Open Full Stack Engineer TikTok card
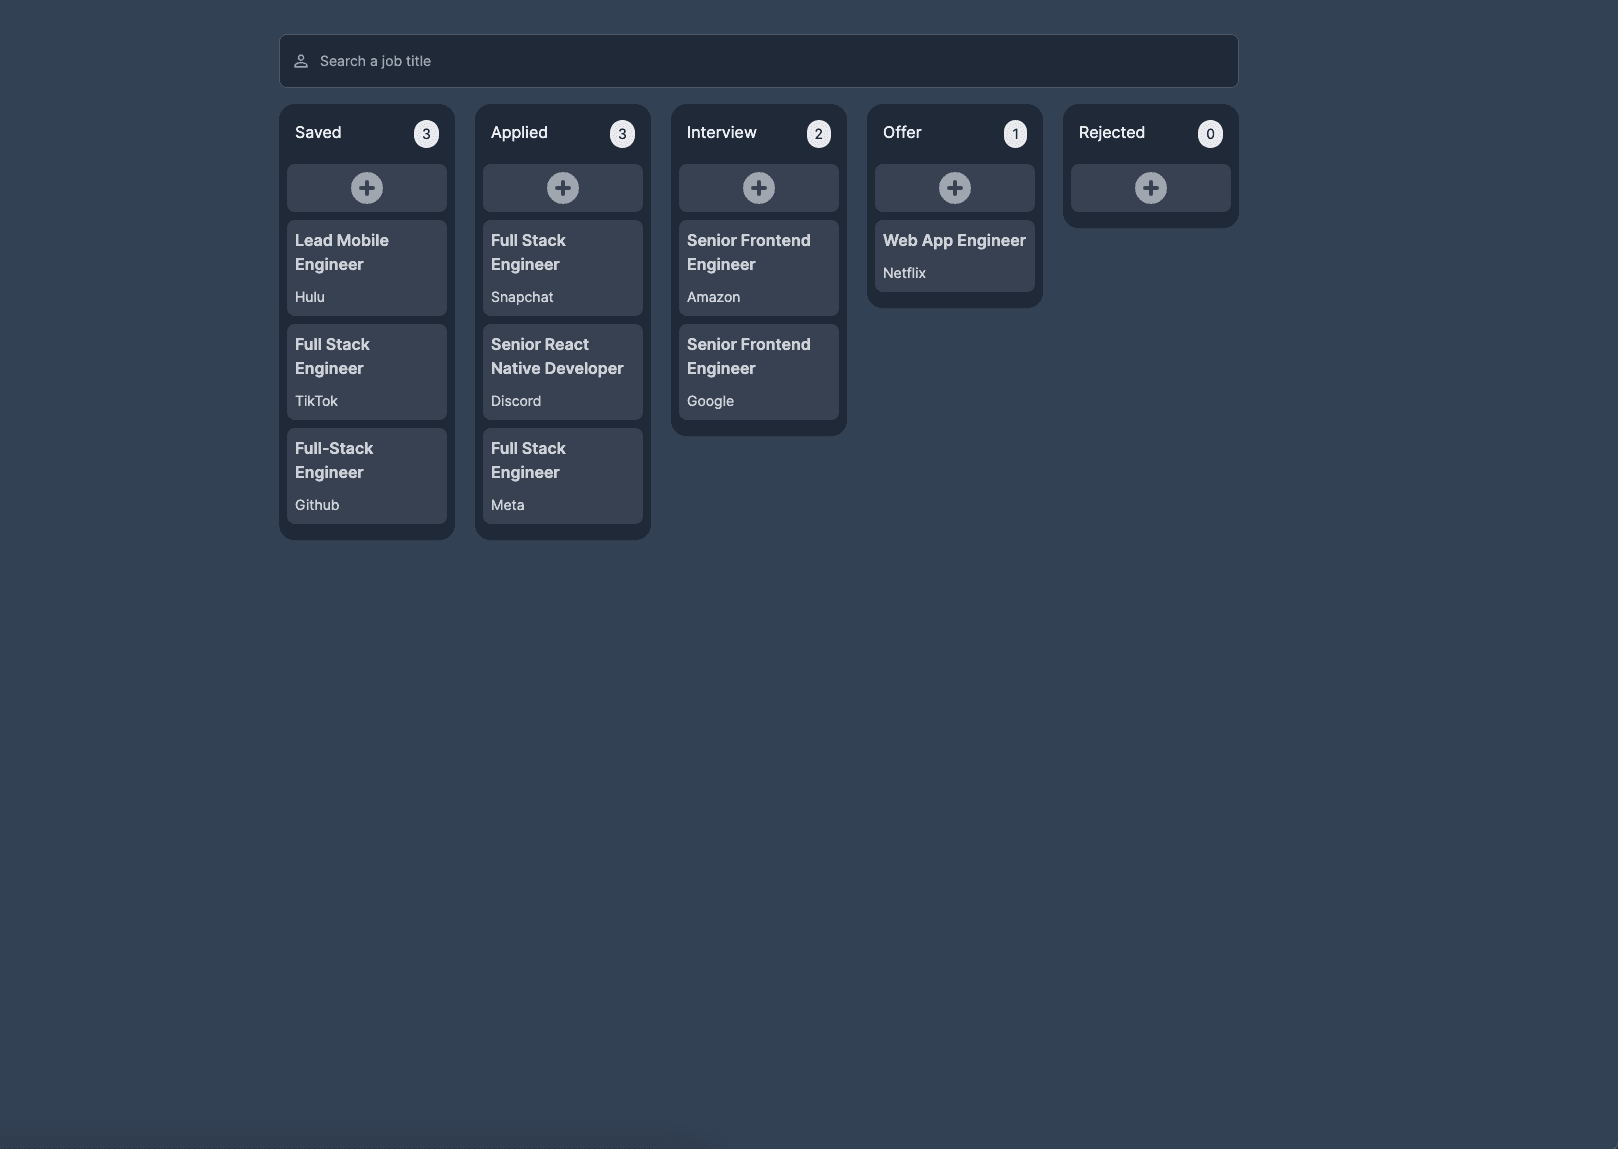 click(367, 372)
